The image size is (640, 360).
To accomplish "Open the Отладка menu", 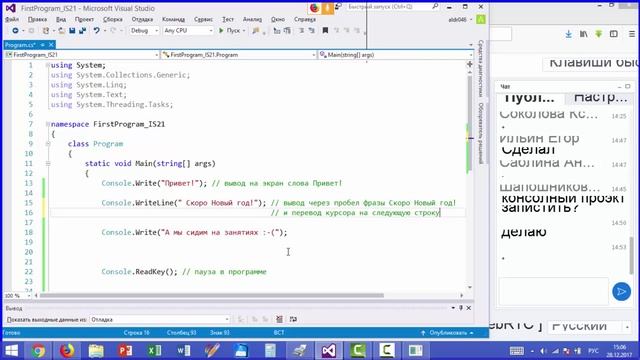I will (142, 20).
